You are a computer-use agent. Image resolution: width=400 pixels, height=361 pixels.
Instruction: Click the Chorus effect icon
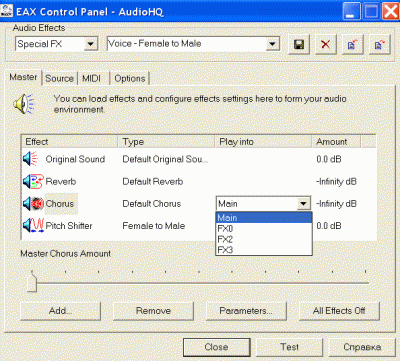pyautogui.click(x=33, y=203)
